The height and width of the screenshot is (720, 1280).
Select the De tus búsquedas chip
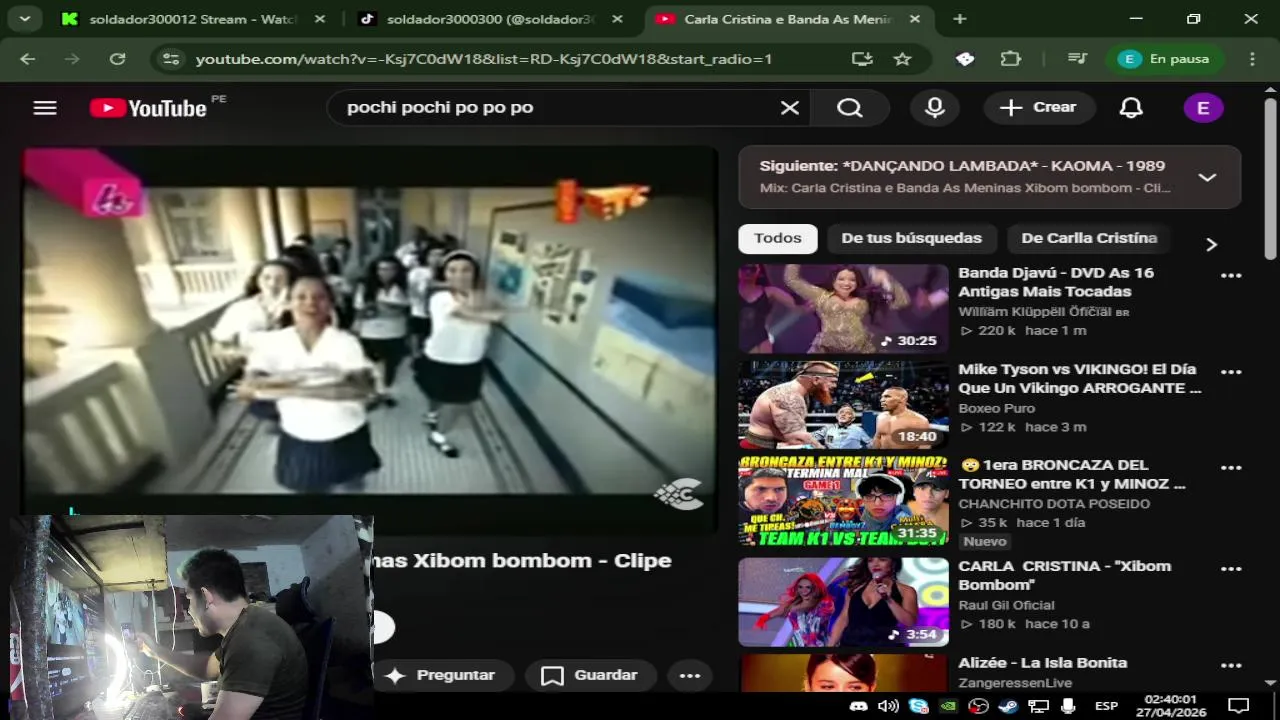pyautogui.click(x=911, y=238)
